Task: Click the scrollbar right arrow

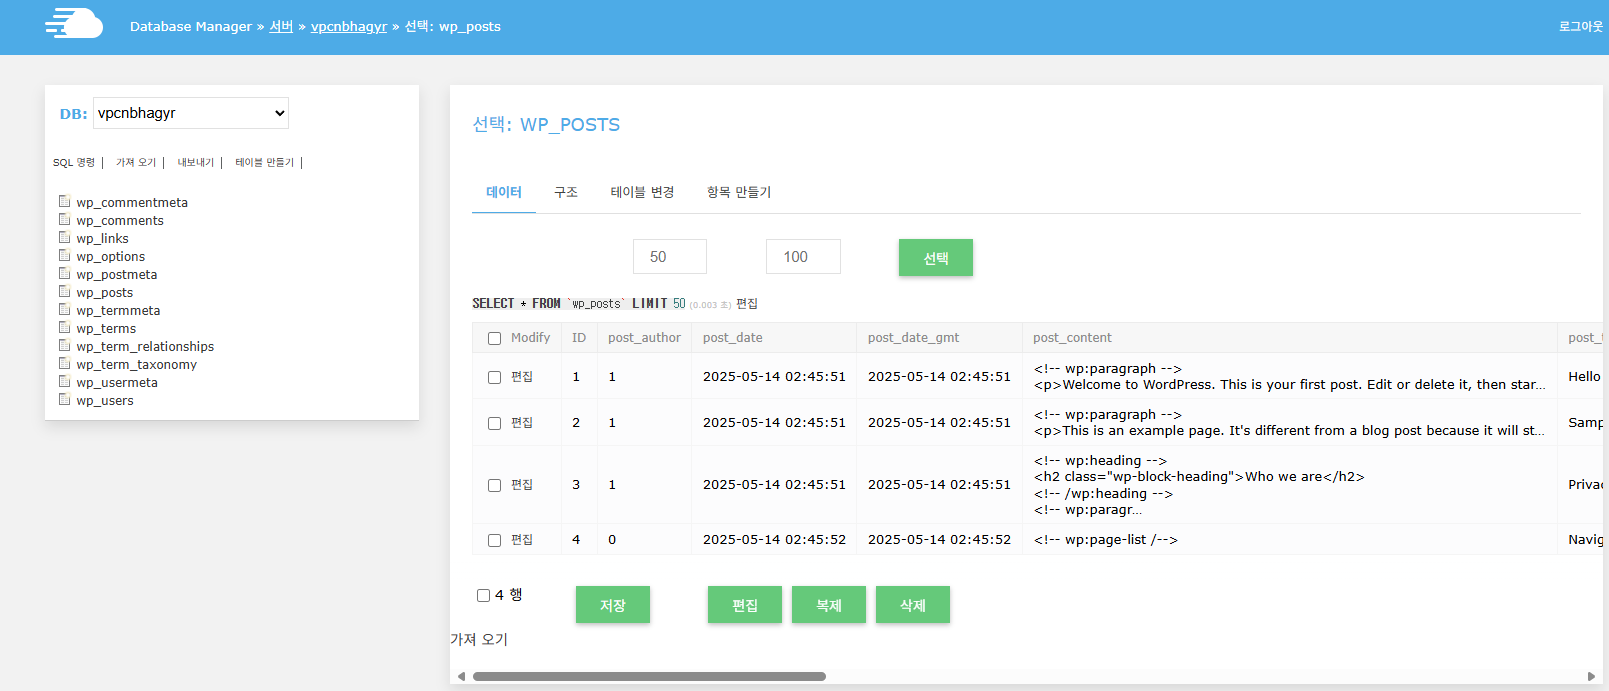Action: [1592, 677]
